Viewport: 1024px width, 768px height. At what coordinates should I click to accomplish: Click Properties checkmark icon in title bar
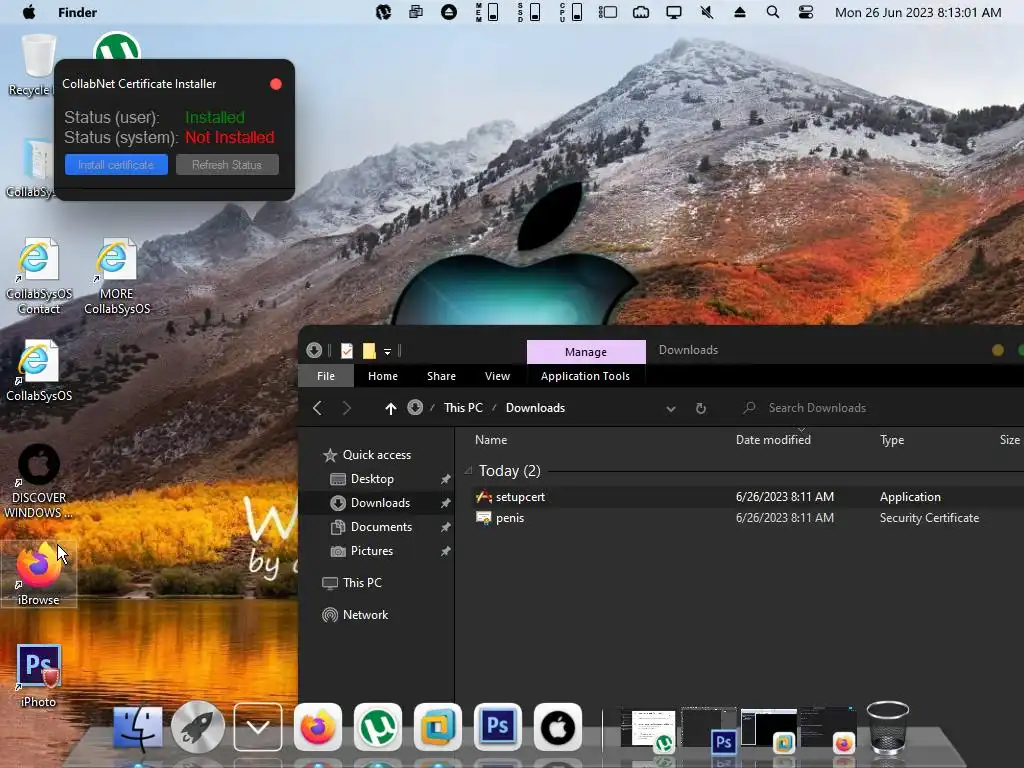[347, 351]
